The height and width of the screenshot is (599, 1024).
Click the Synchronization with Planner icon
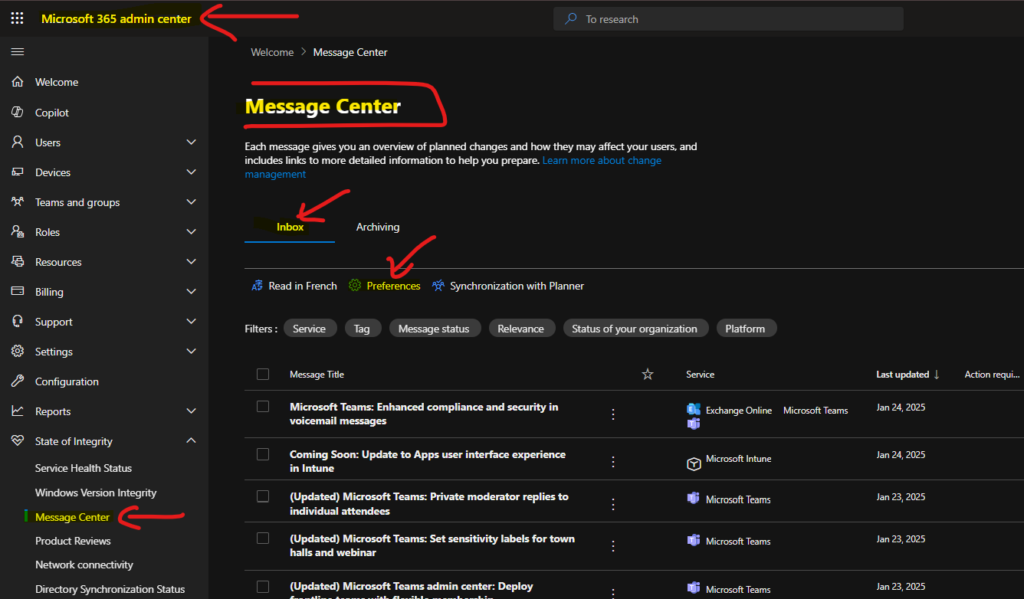click(438, 286)
